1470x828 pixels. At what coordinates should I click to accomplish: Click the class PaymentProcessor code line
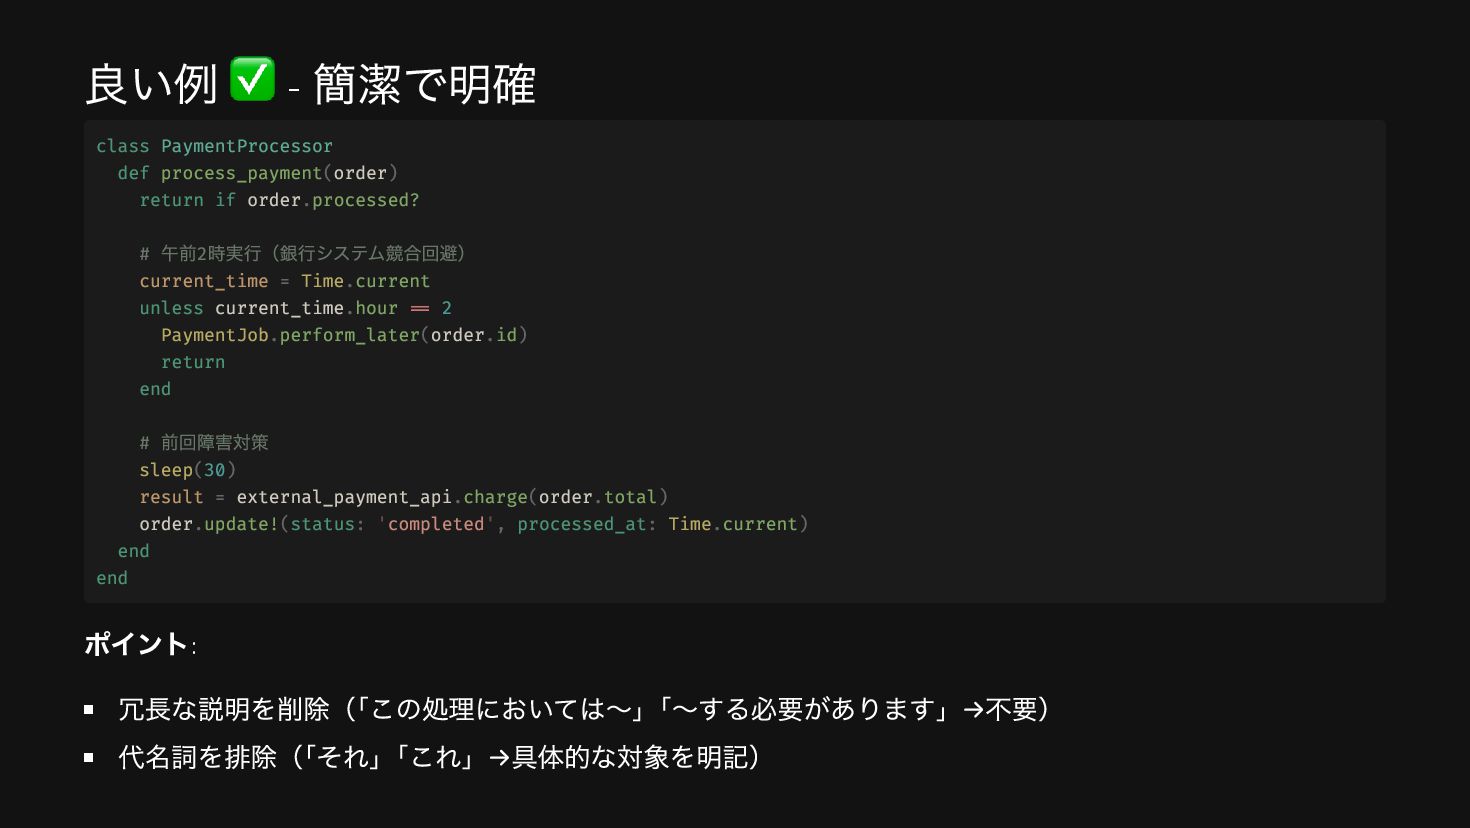(215, 146)
